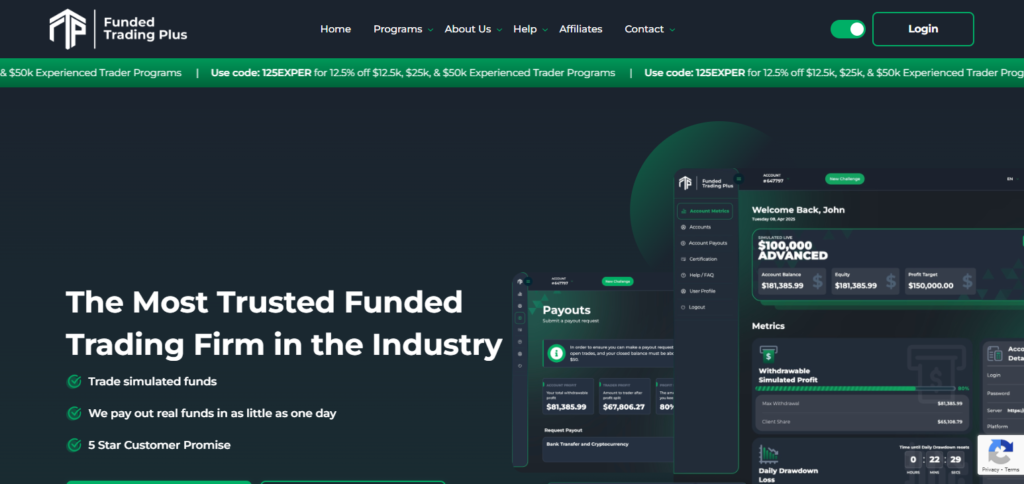Click the Withdrawable Simulated Profit progress bar
Image resolution: width=1024 pixels, height=484 pixels.
[855, 389]
